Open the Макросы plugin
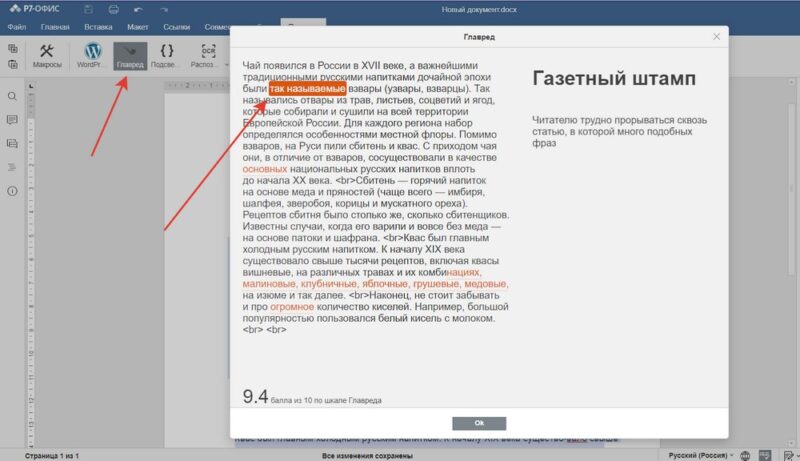The height and width of the screenshot is (461, 800). [x=46, y=55]
